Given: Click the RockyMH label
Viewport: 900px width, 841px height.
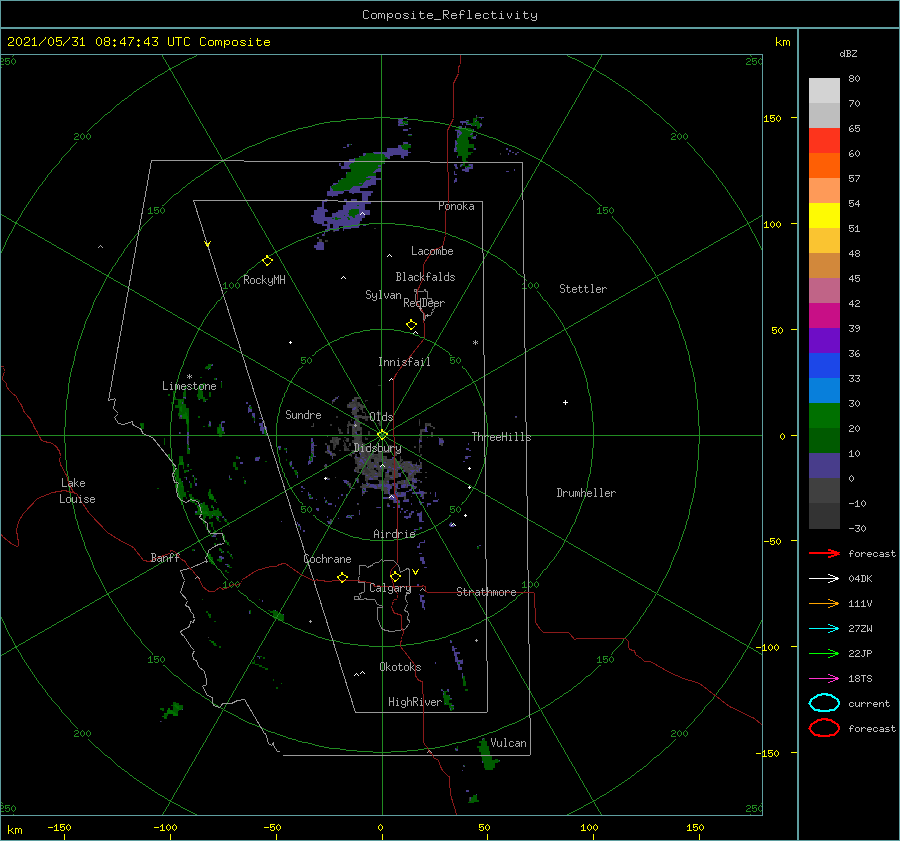Looking at the screenshot, I should coord(264,280).
